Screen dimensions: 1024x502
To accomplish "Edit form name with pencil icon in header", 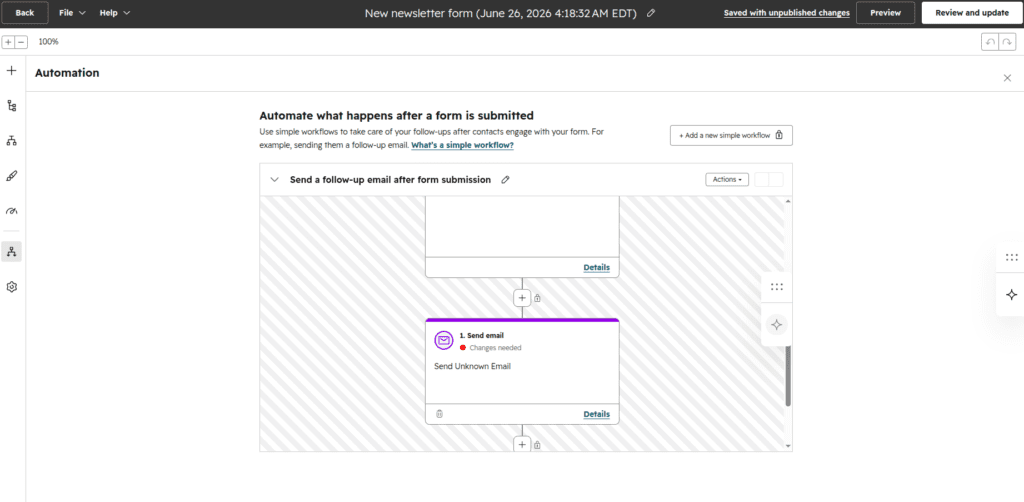I will click(650, 13).
